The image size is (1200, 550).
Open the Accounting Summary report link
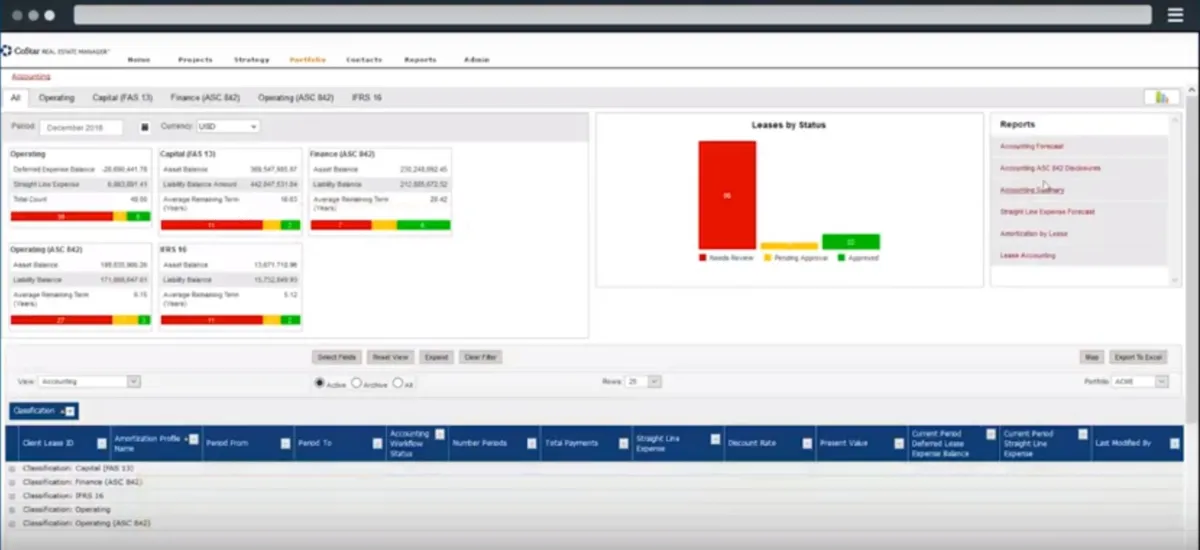click(1032, 190)
